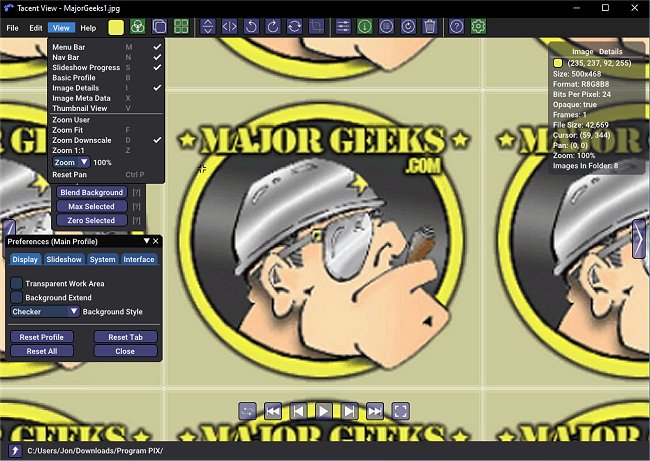Select Zoom 1:1 menu entry
The height and width of the screenshot is (461, 650).
click(106, 150)
